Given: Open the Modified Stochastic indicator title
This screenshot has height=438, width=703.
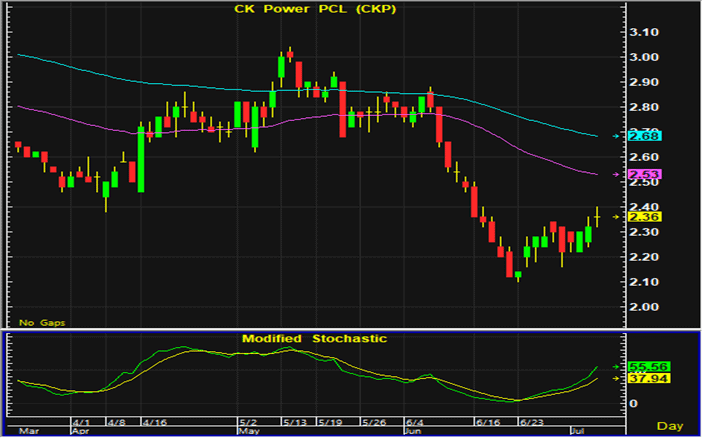Looking at the screenshot, I should (x=314, y=339).
